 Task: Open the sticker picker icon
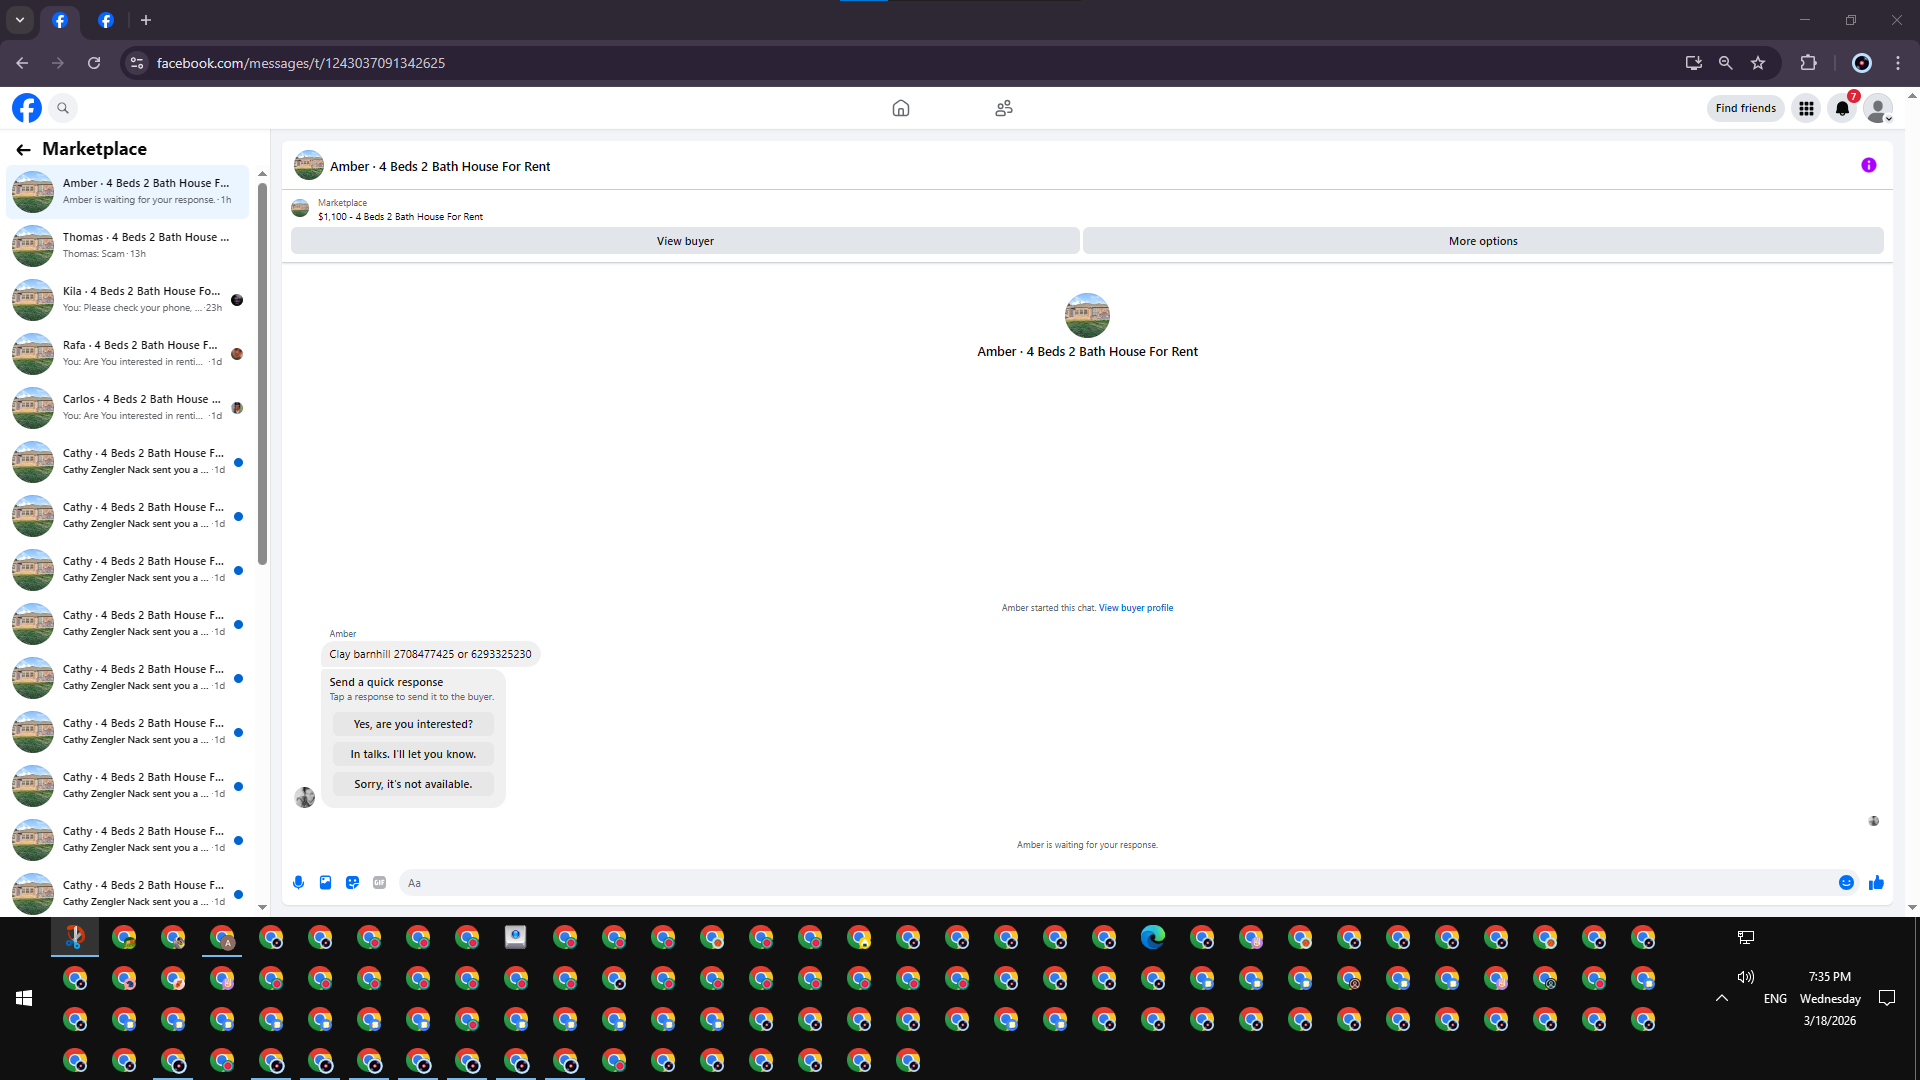point(352,882)
